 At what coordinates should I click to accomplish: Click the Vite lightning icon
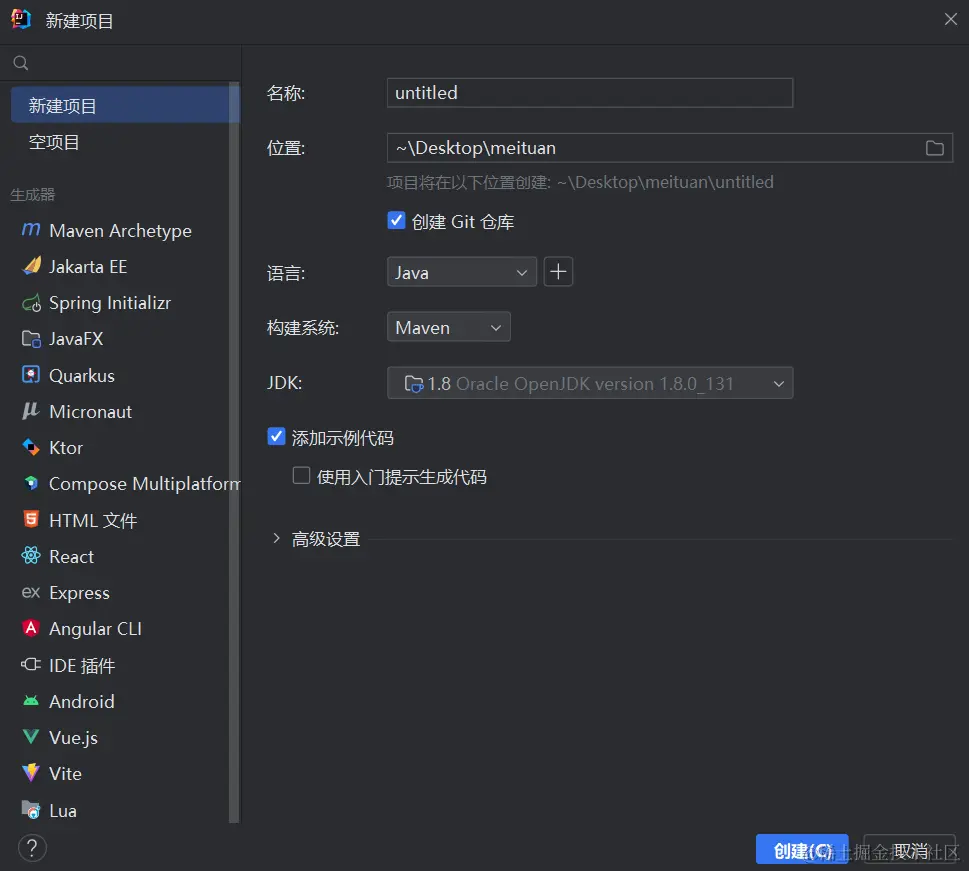pos(31,773)
